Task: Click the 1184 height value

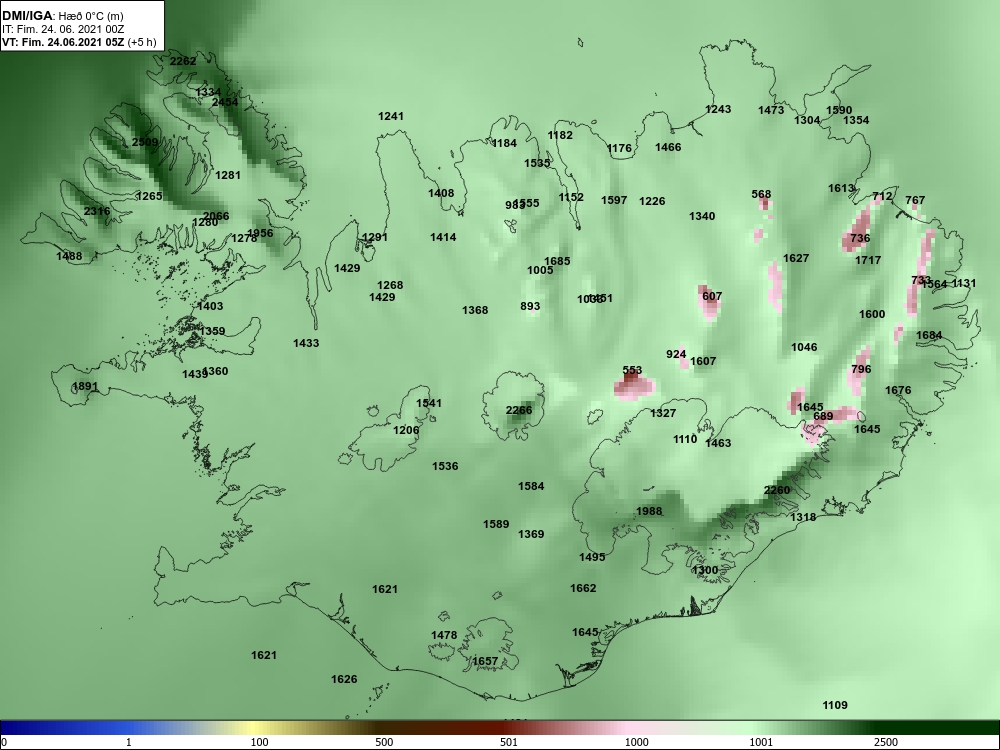Action: pyautogui.click(x=504, y=143)
